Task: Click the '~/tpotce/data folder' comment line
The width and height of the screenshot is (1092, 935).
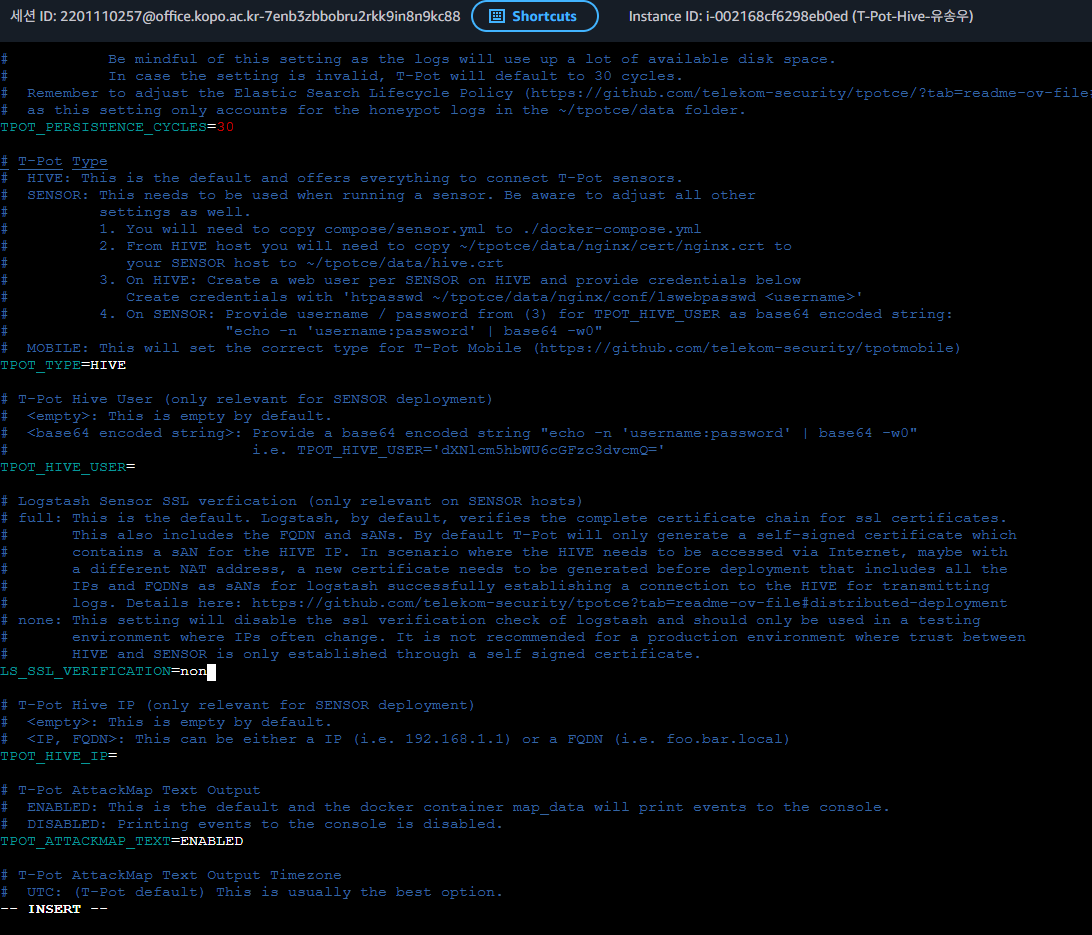Action: 373,110
